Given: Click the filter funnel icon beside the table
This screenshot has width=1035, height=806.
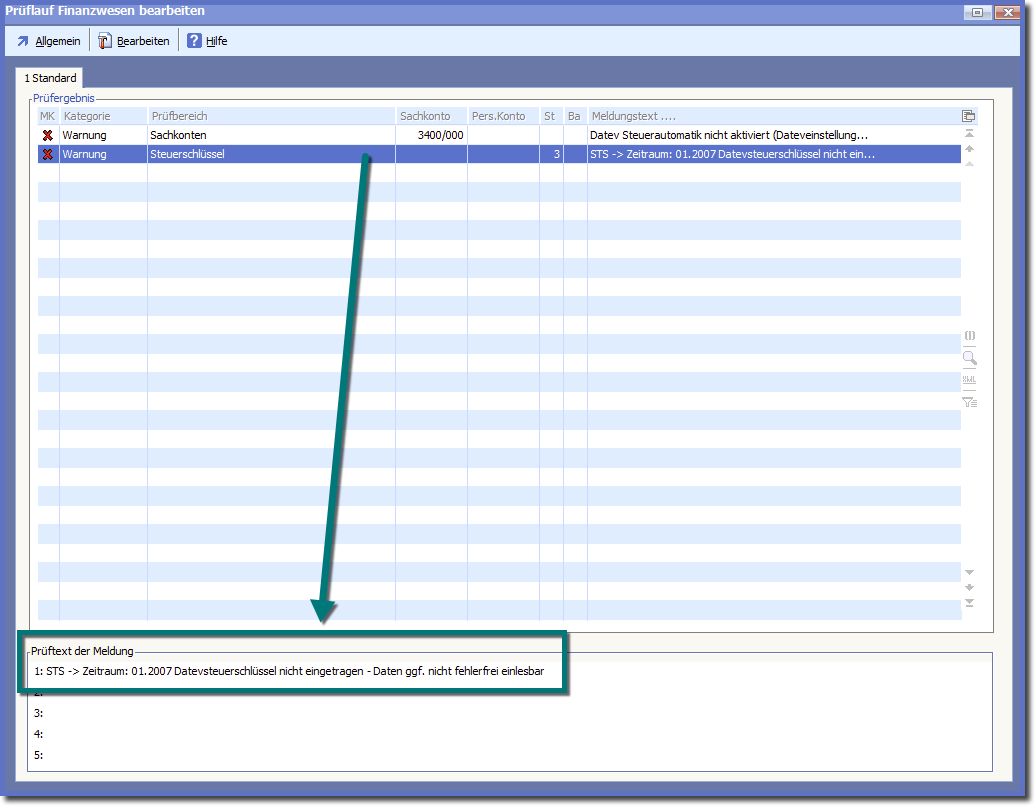Looking at the screenshot, I should [x=968, y=402].
